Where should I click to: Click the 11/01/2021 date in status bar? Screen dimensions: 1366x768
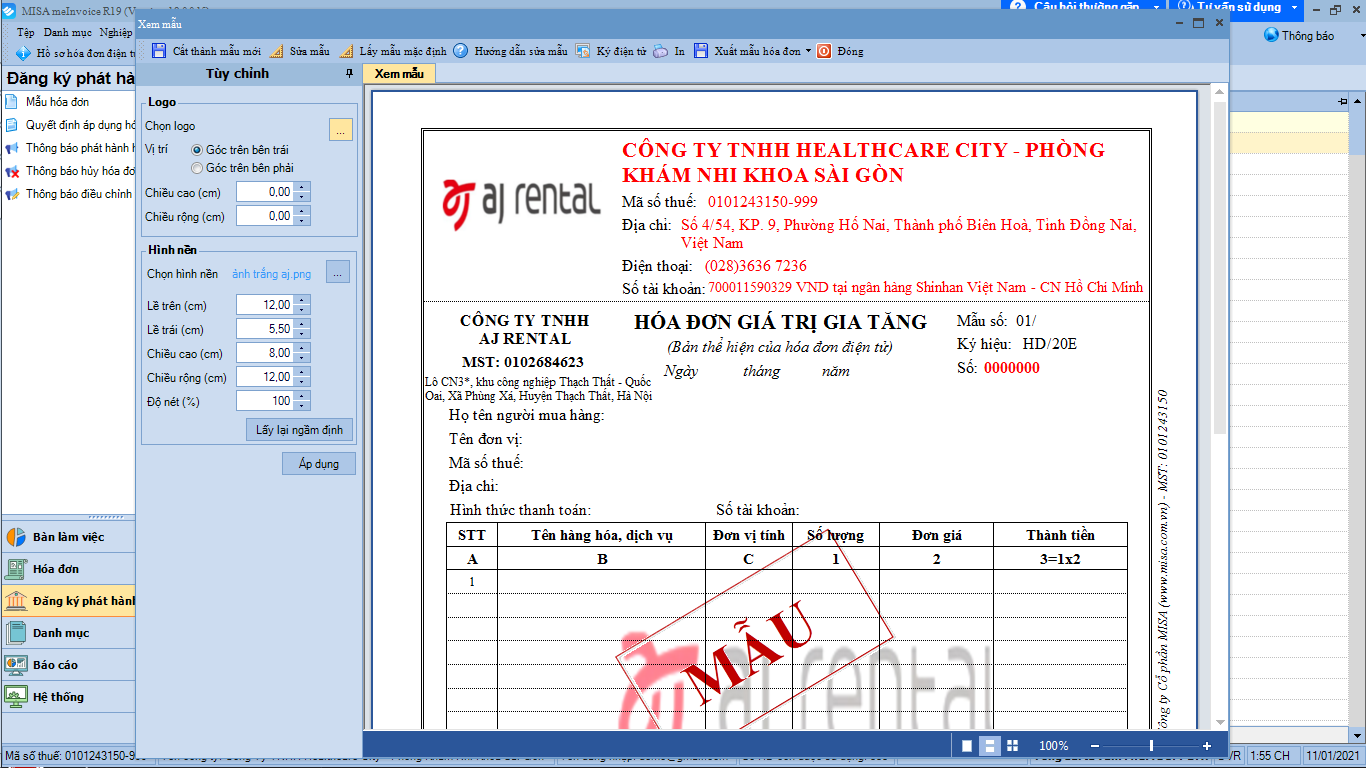tap(1333, 756)
